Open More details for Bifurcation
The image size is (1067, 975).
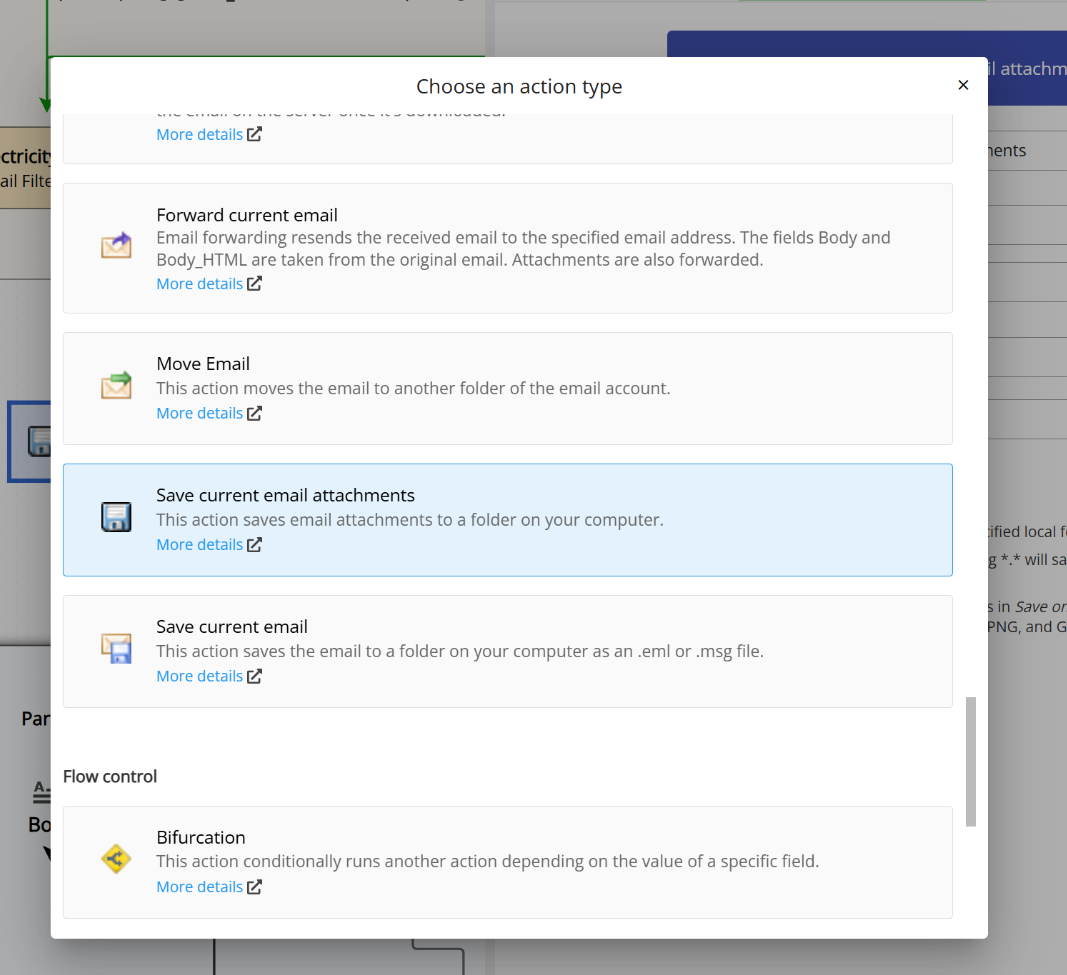(199, 886)
